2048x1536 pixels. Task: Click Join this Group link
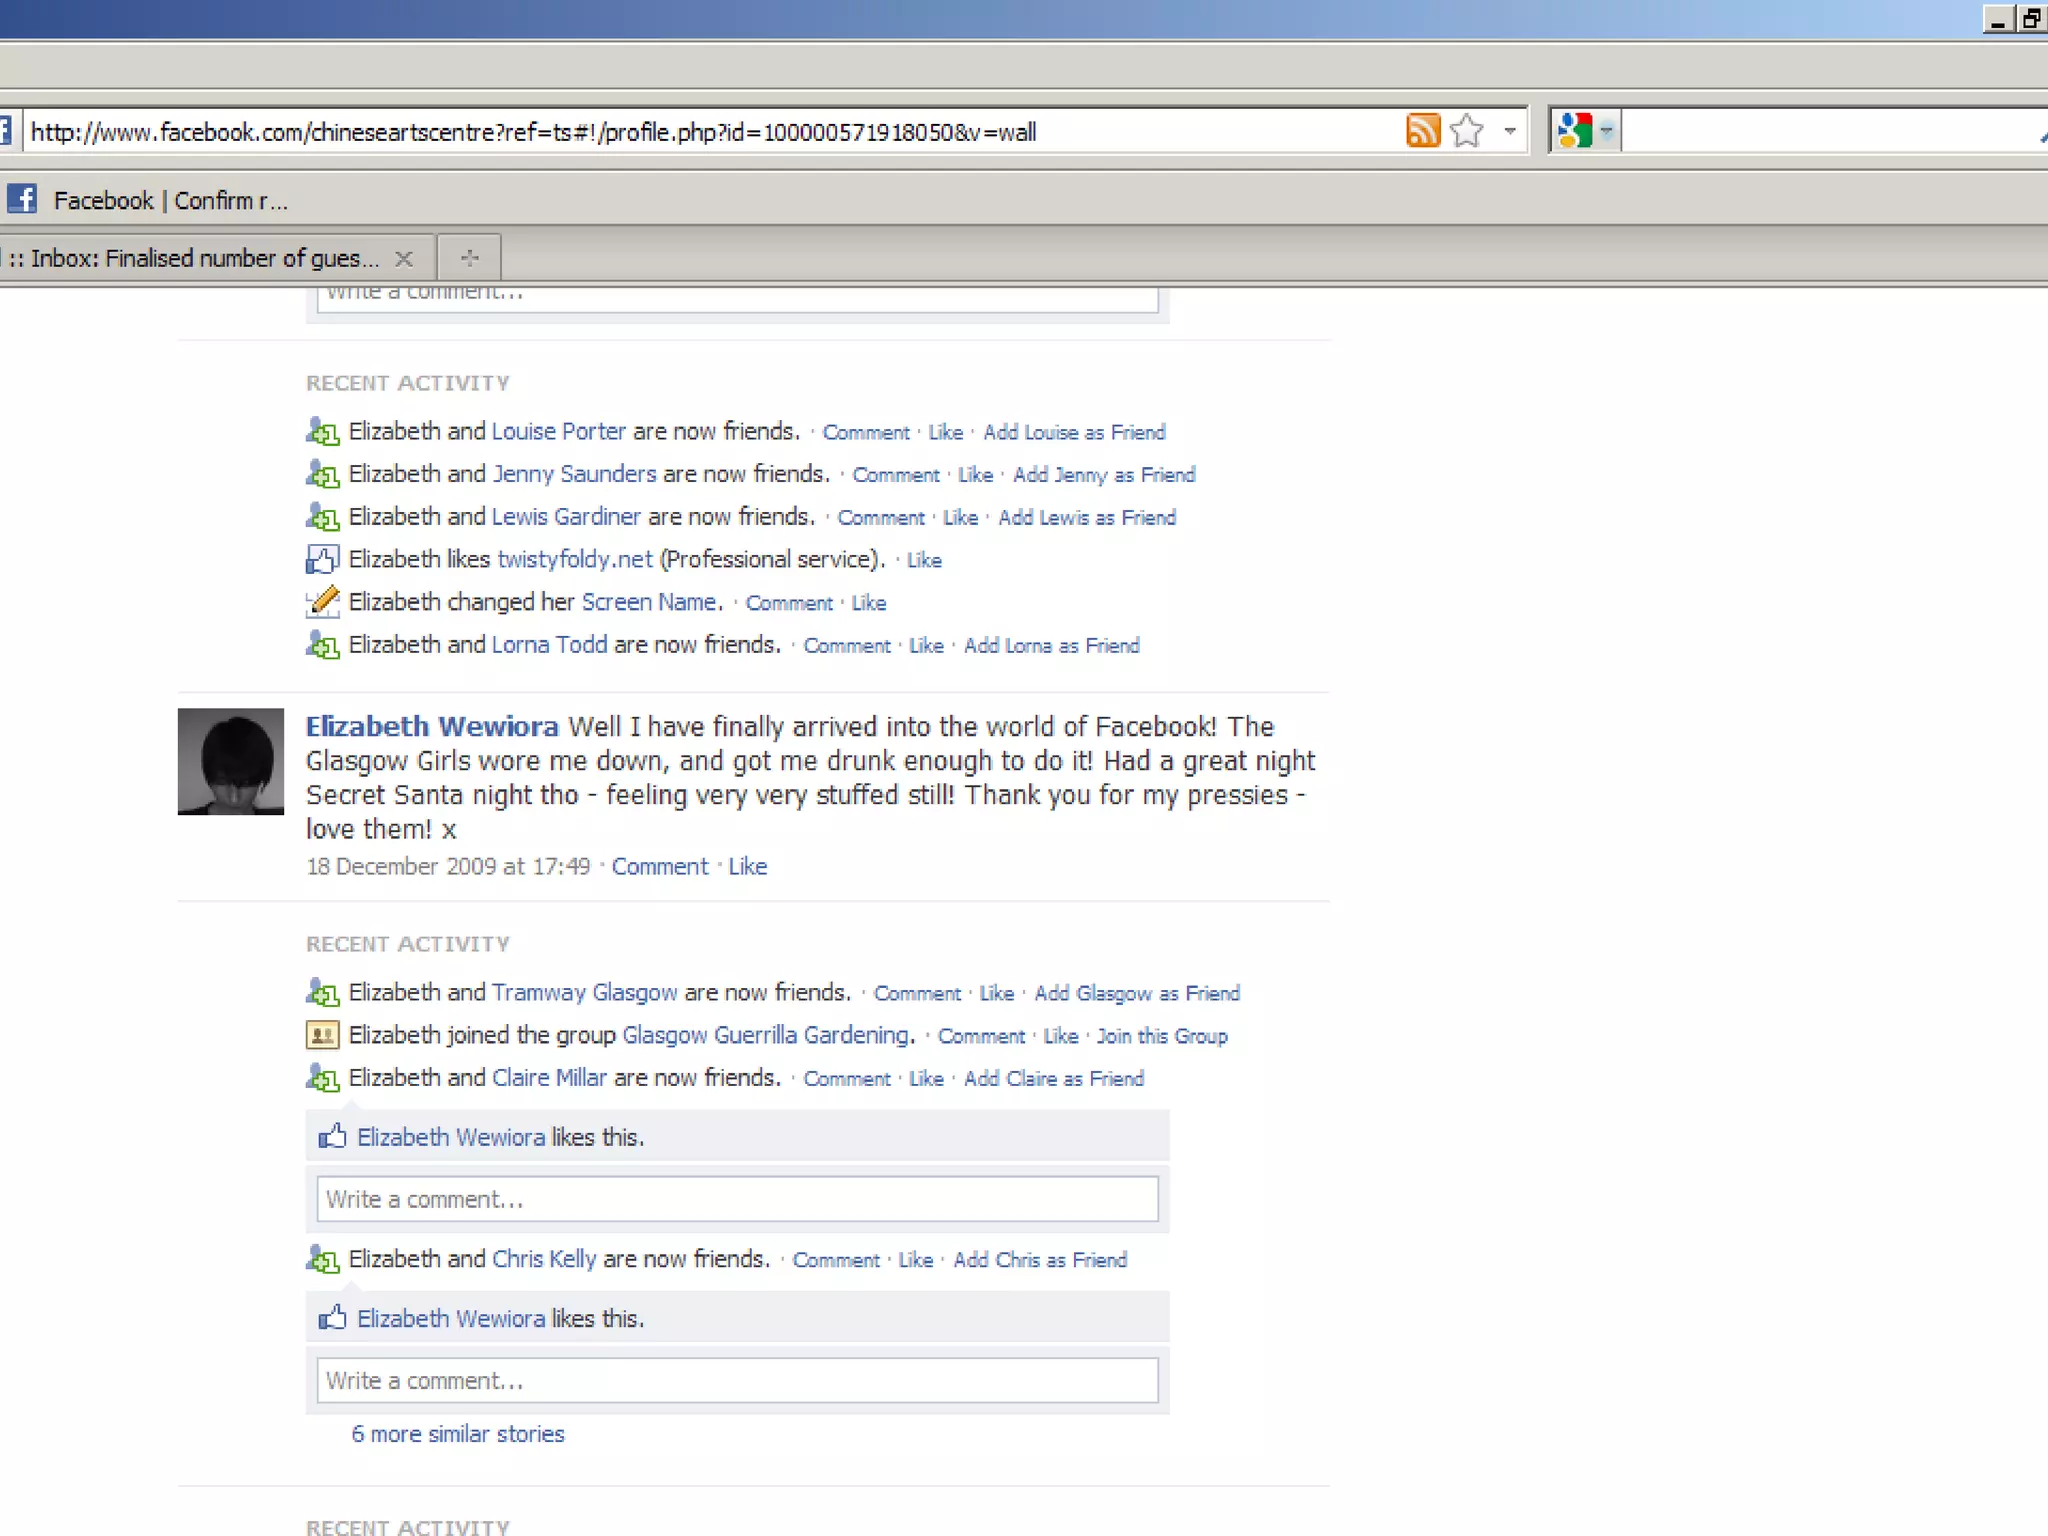click(1162, 1036)
